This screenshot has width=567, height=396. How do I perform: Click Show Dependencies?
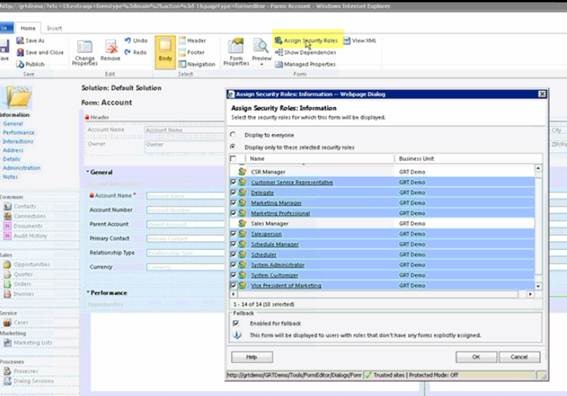pyautogui.click(x=306, y=52)
